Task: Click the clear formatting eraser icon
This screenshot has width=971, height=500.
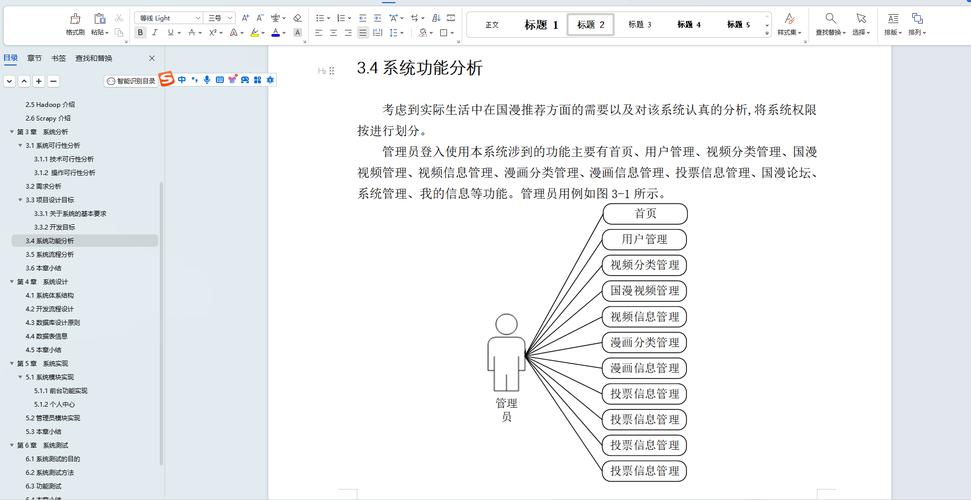Action: point(298,18)
